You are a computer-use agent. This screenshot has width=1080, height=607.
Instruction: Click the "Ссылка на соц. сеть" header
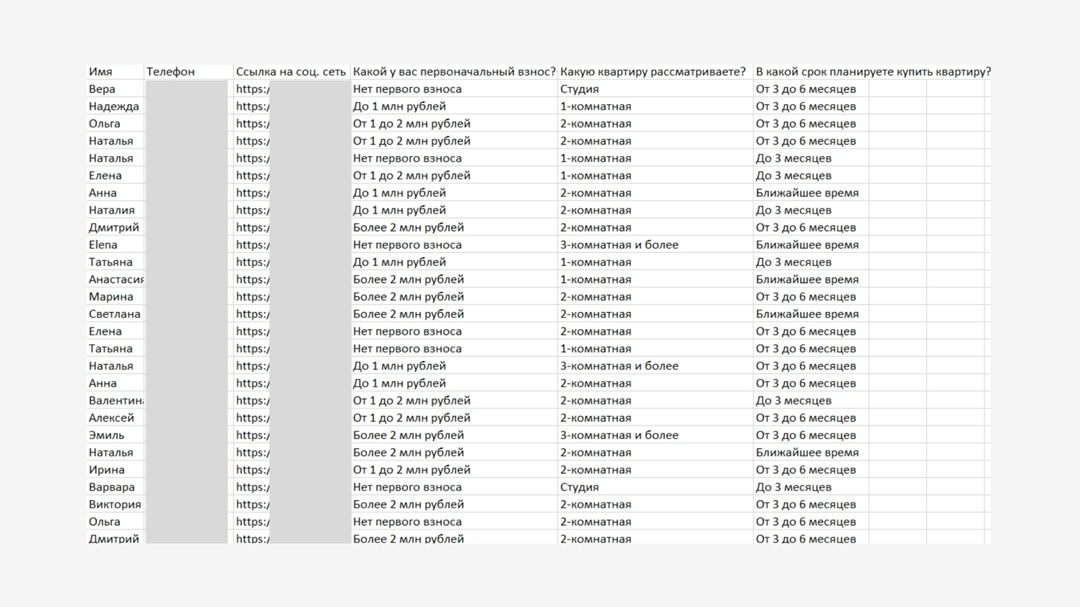pos(291,72)
